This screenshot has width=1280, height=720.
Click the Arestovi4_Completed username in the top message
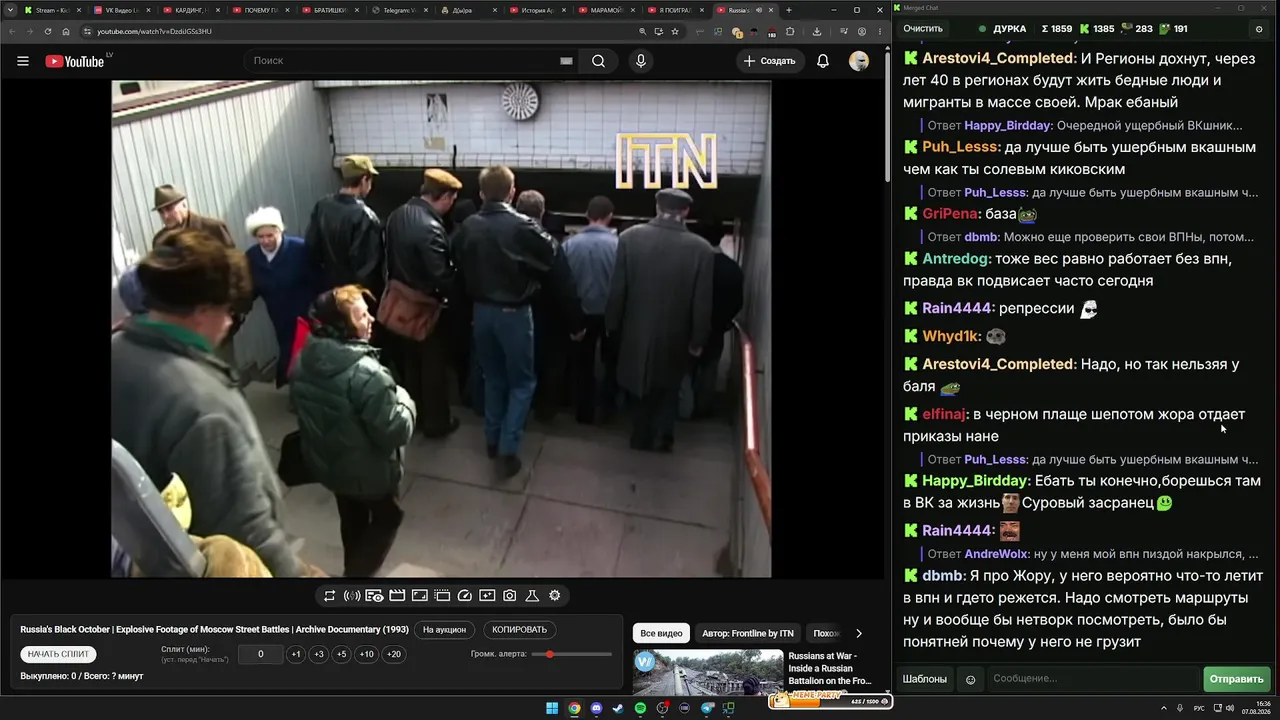[x=998, y=58]
